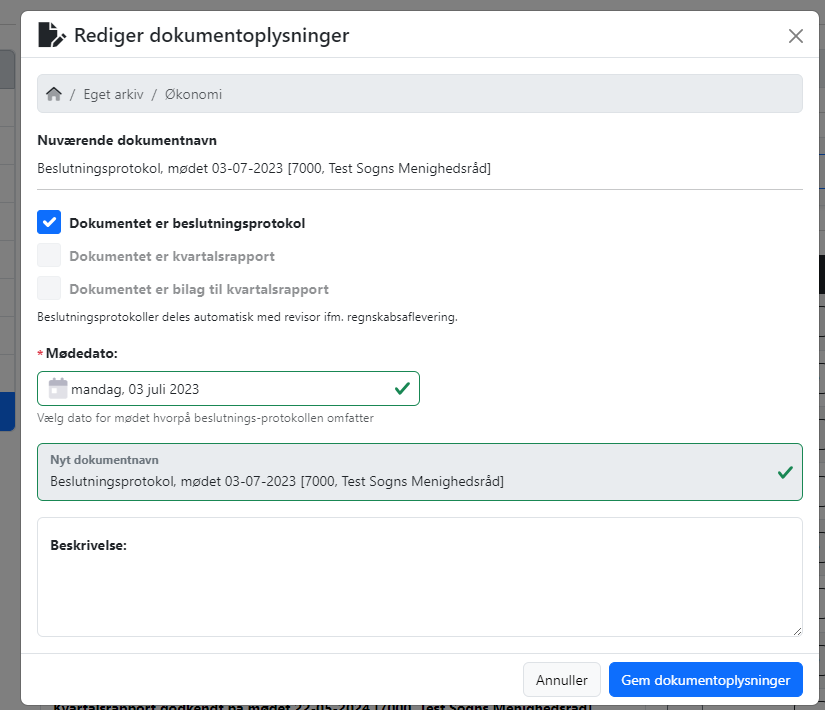Close the Rediger dokumentoplysninger dialog
This screenshot has width=825, height=710.
pyautogui.click(x=796, y=36)
